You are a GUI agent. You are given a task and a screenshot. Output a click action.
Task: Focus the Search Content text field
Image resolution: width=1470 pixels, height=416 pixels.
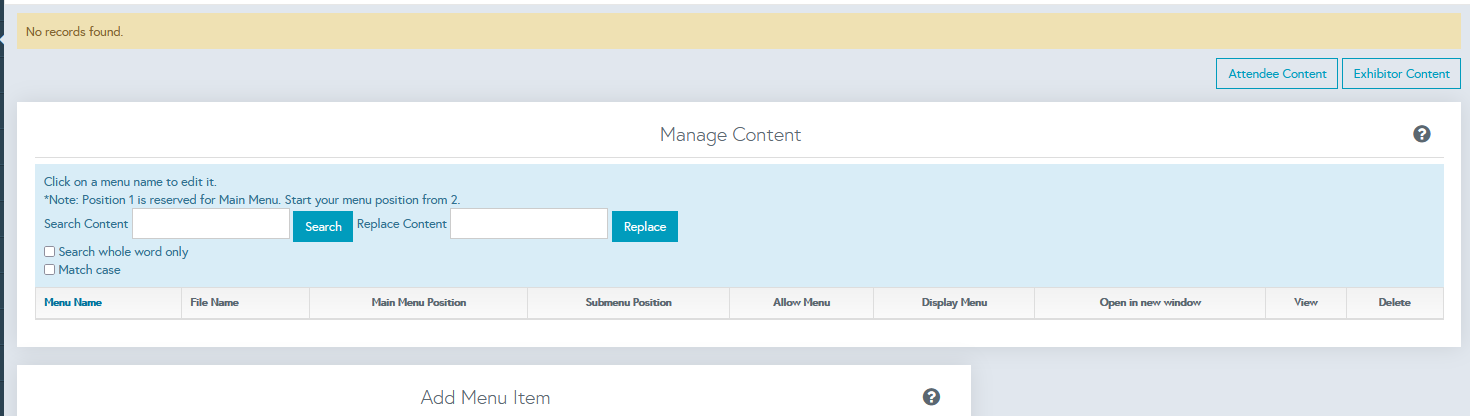[x=211, y=224]
